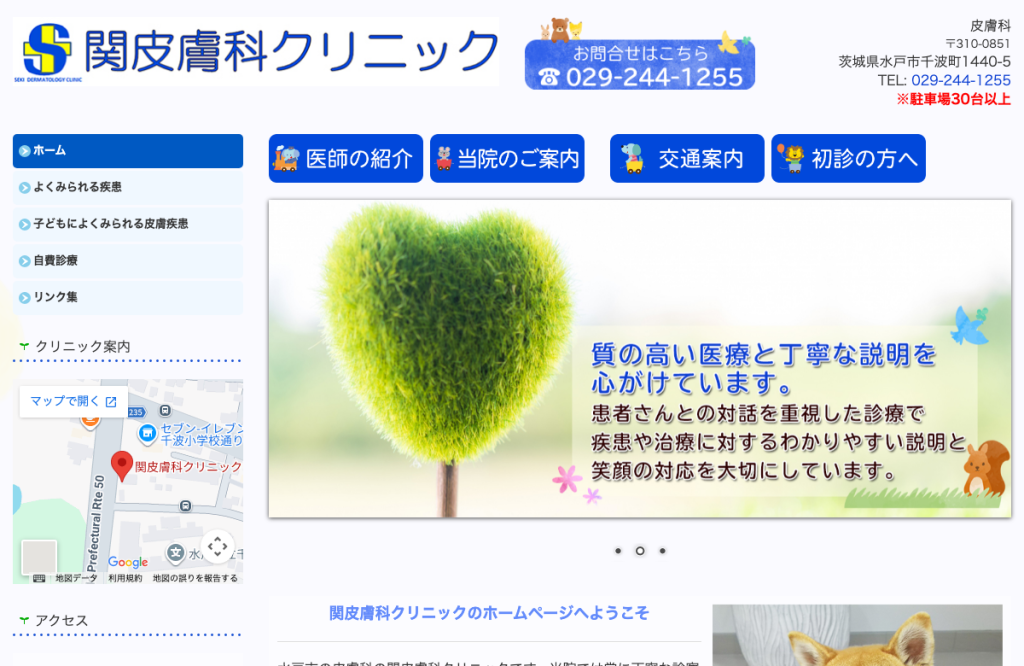Open リンク集 menu item
Viewport: 1024px width, 666px height.
(x=128, y=297)
